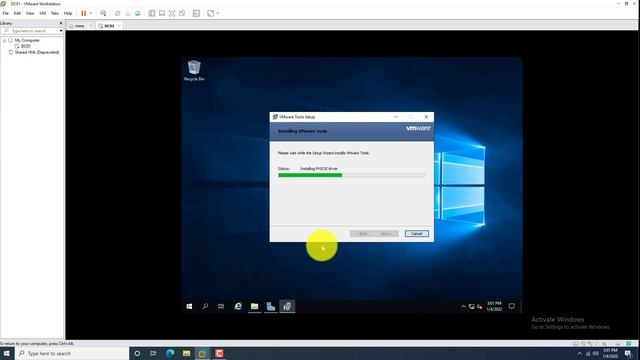Click the Revert to Snapshot toolbar icon

[127, 13]
